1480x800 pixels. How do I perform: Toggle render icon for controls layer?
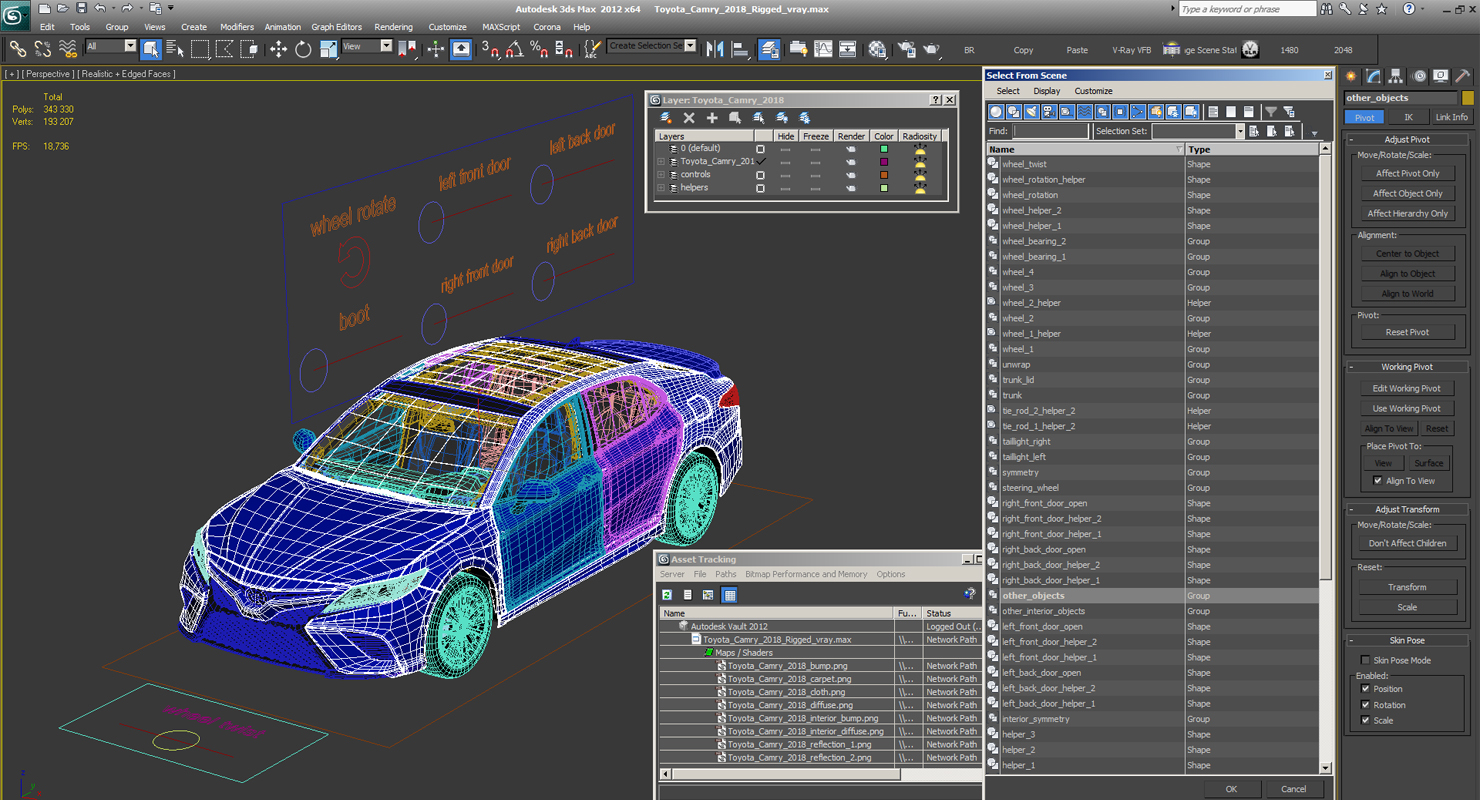(851, 175)
